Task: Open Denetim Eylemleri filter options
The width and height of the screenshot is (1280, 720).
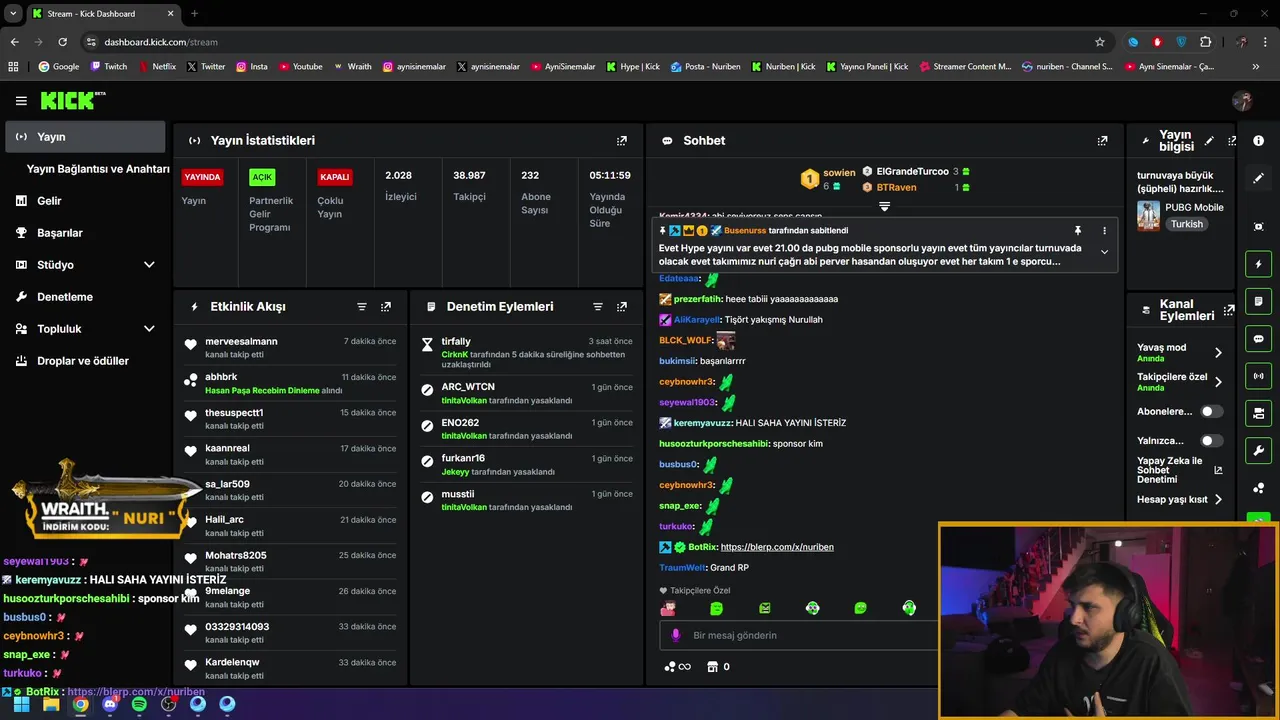Action: click(598, 307)
